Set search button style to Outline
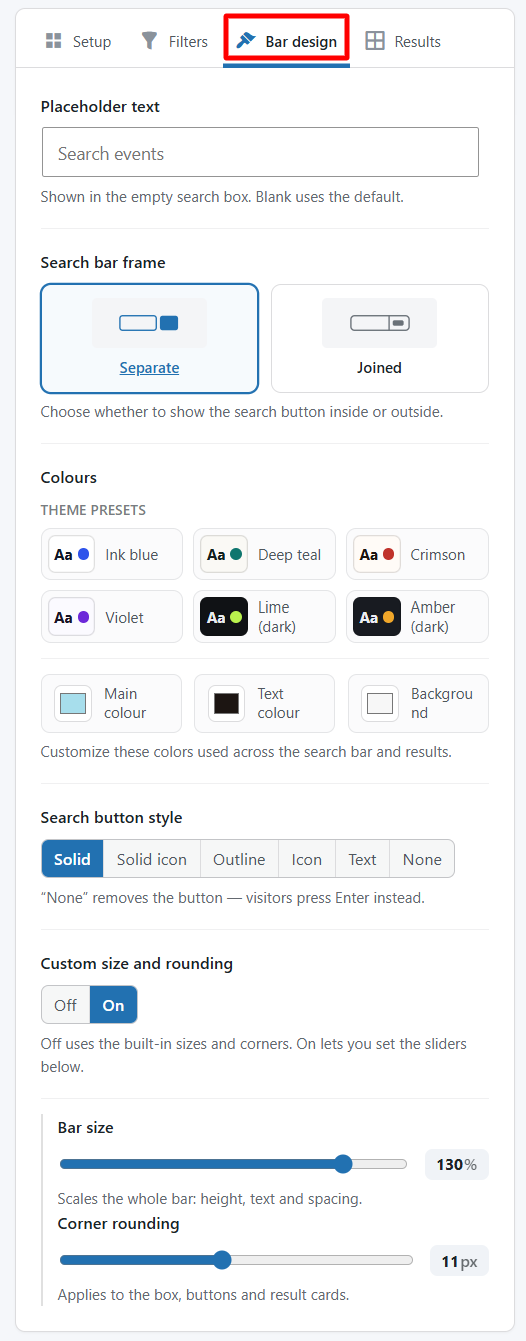The width and height of the screenshot is (526, 1341). pos(239,859)
